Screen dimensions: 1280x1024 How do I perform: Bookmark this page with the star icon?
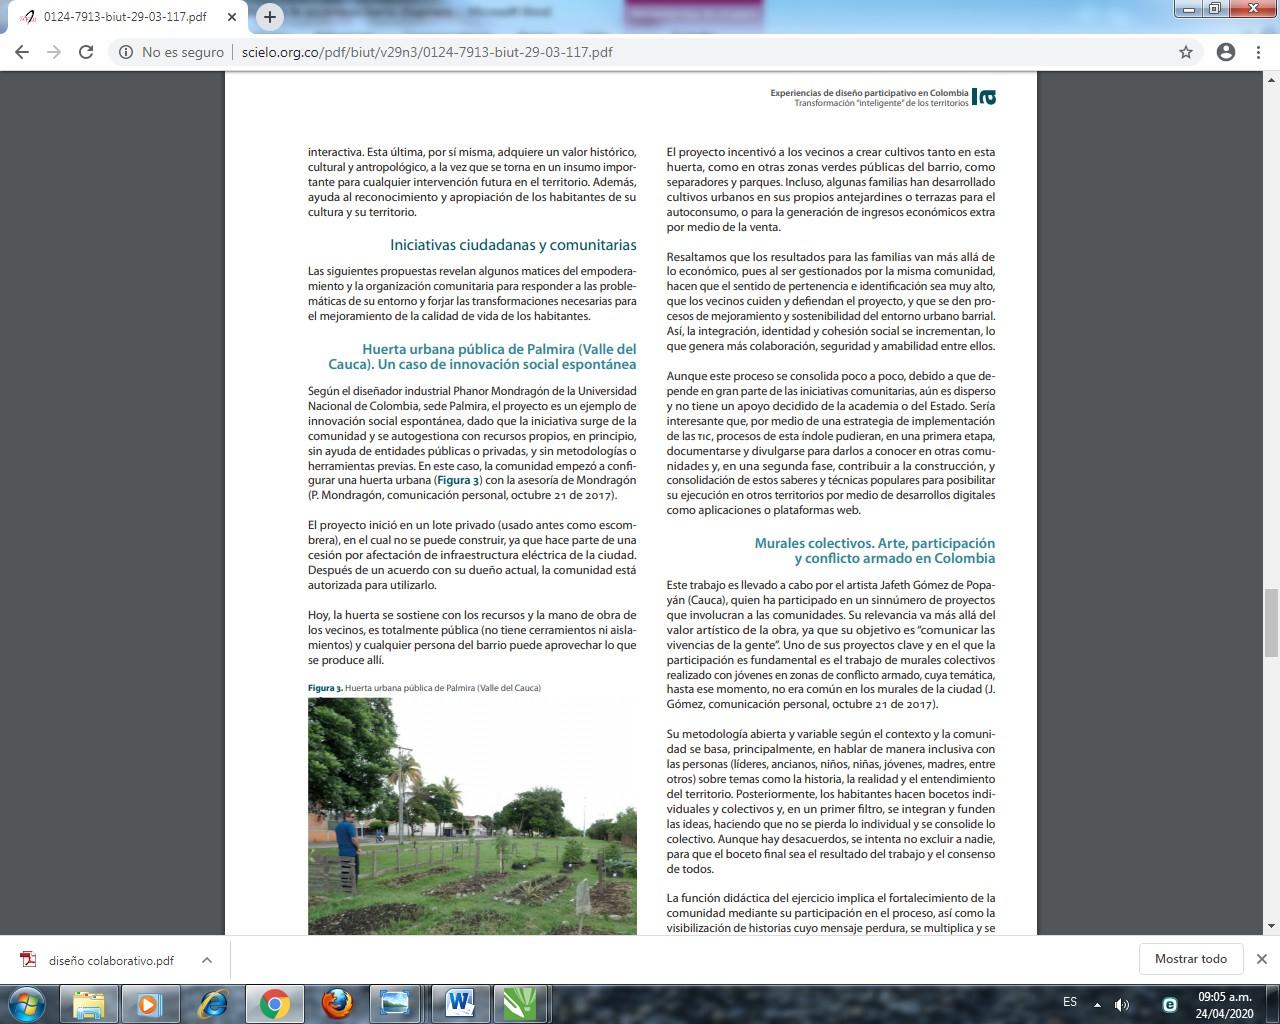tap(1186, 52)
